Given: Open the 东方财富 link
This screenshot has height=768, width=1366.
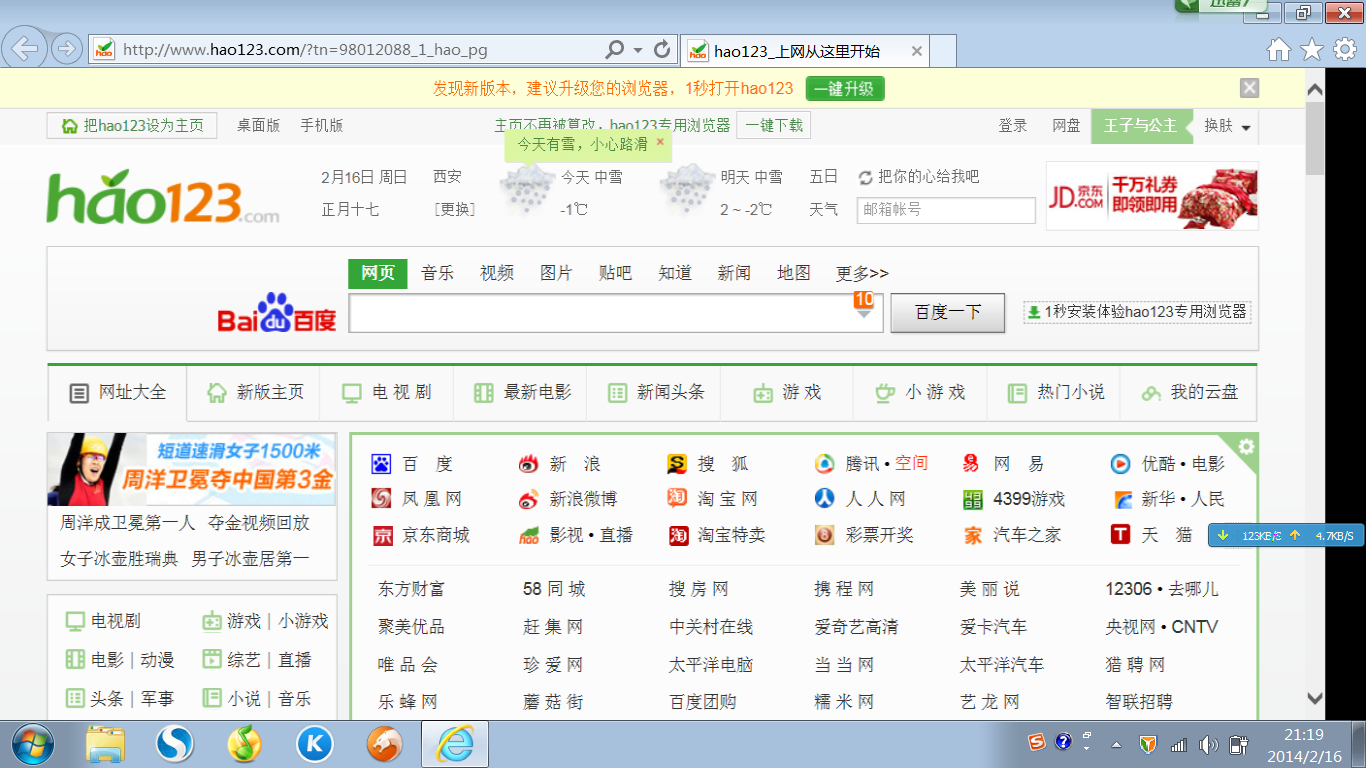Looking at the screenshot, I should 412,589.
